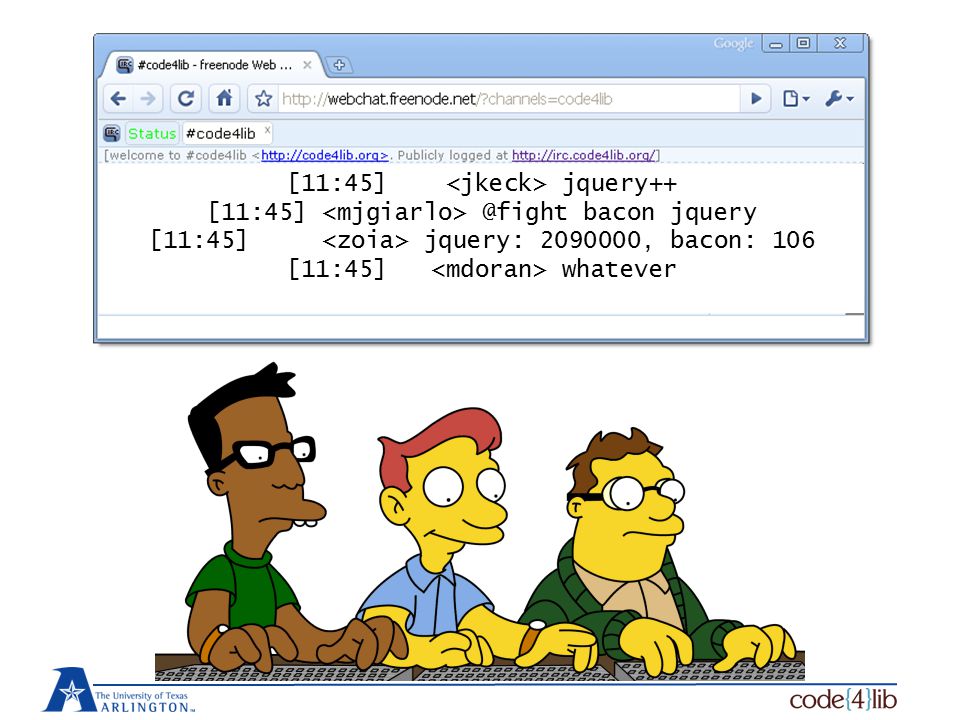Bookmark this page with the star icon
This screenshot has width=960, height=720.
pos(263,99)
